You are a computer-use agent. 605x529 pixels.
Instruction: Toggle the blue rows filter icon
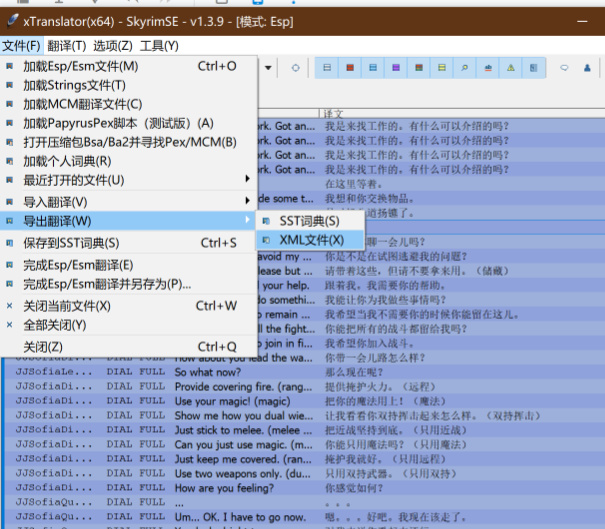click(x=373, y=68)
